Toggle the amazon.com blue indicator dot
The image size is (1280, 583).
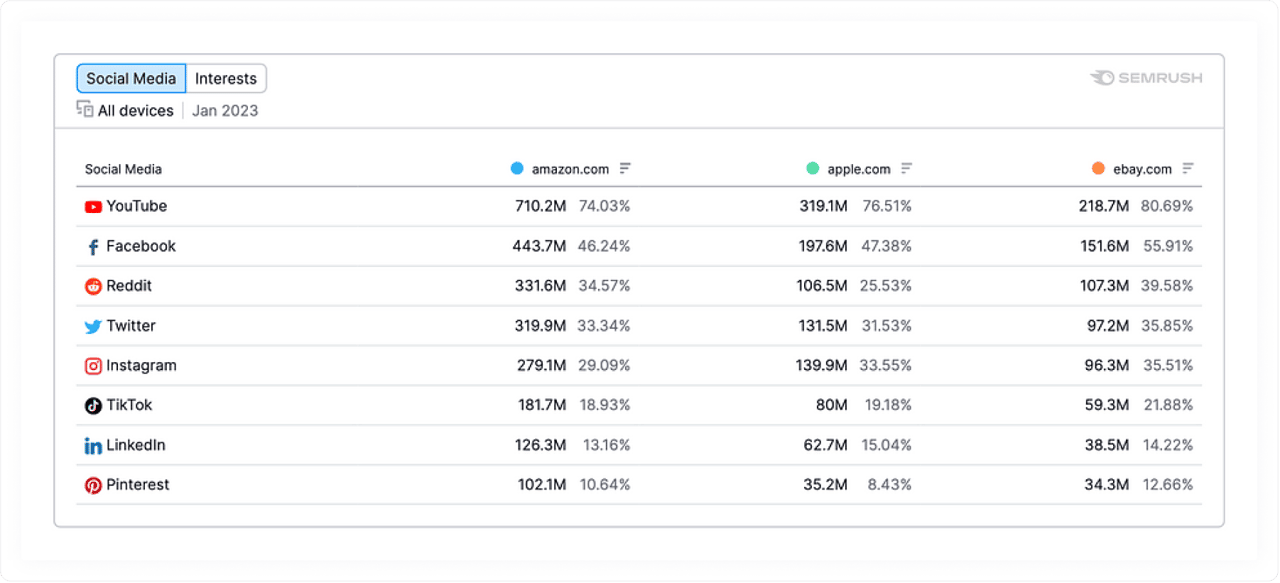pos(518,169)
